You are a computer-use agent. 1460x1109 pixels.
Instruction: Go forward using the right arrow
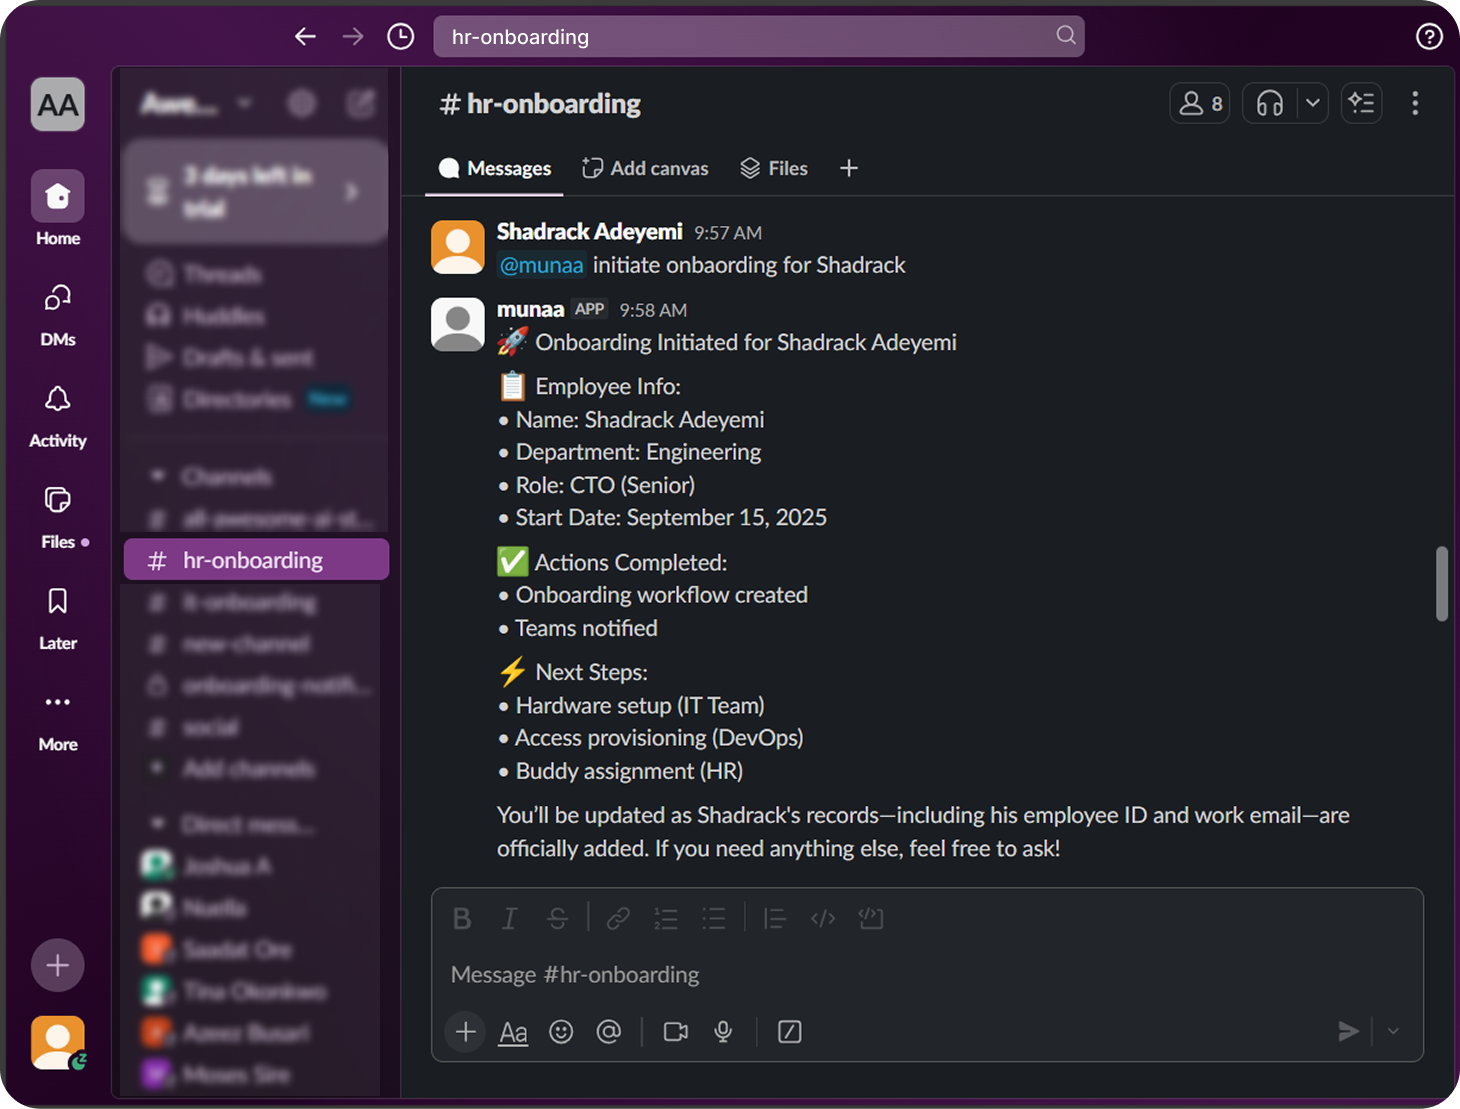[x=353, y=37]
